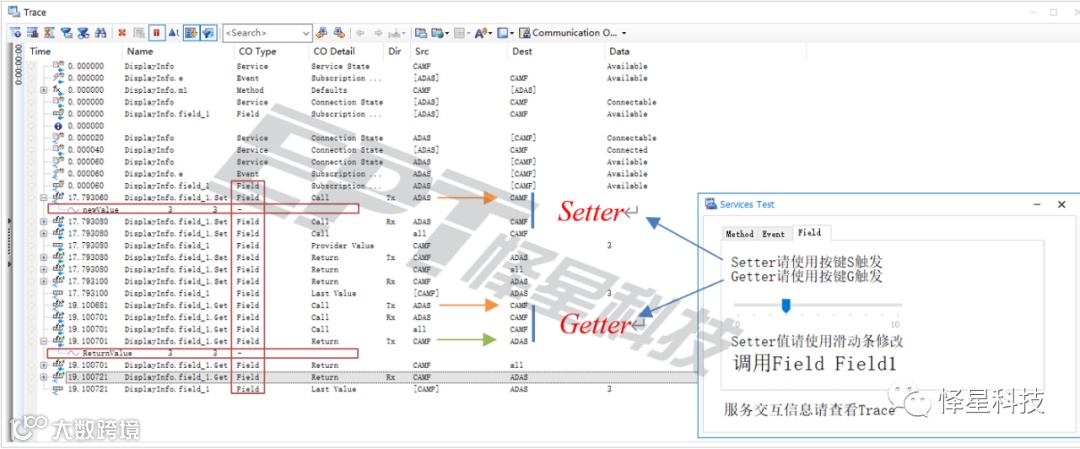Switch to the Method tab in Services Test

(740, 234)
